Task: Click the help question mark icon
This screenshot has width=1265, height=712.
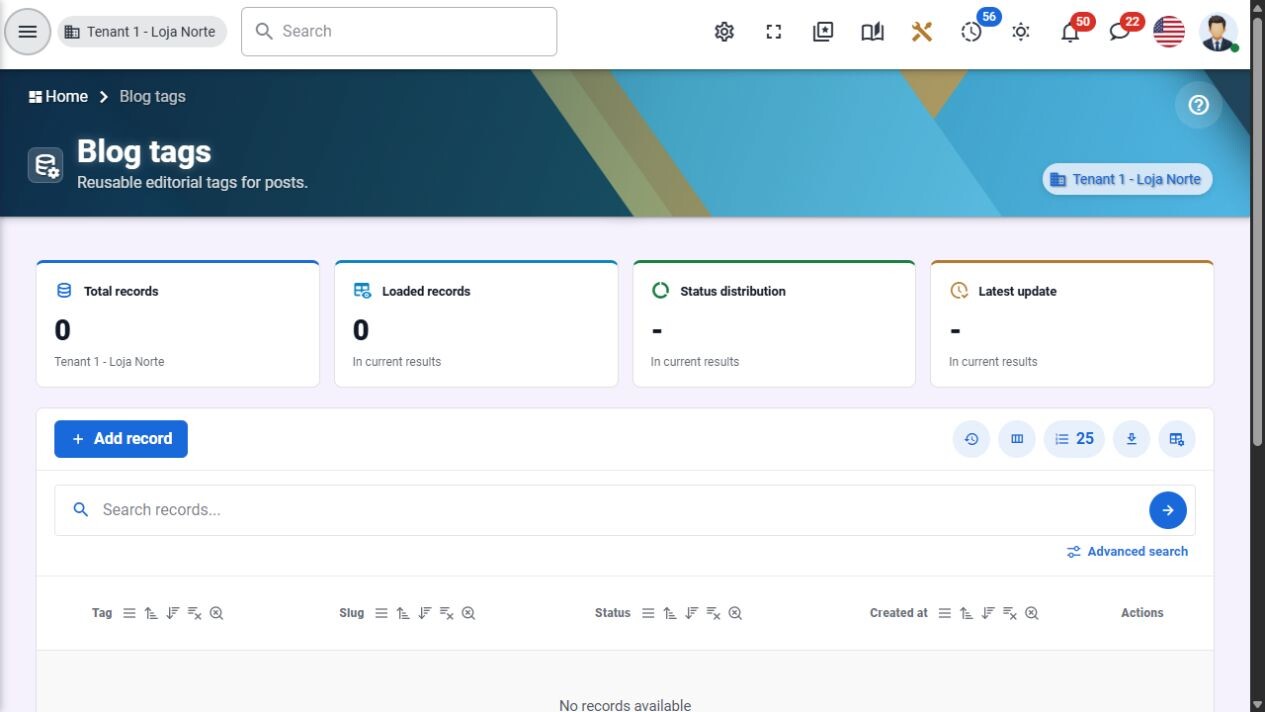Action: click(1198, 105)
